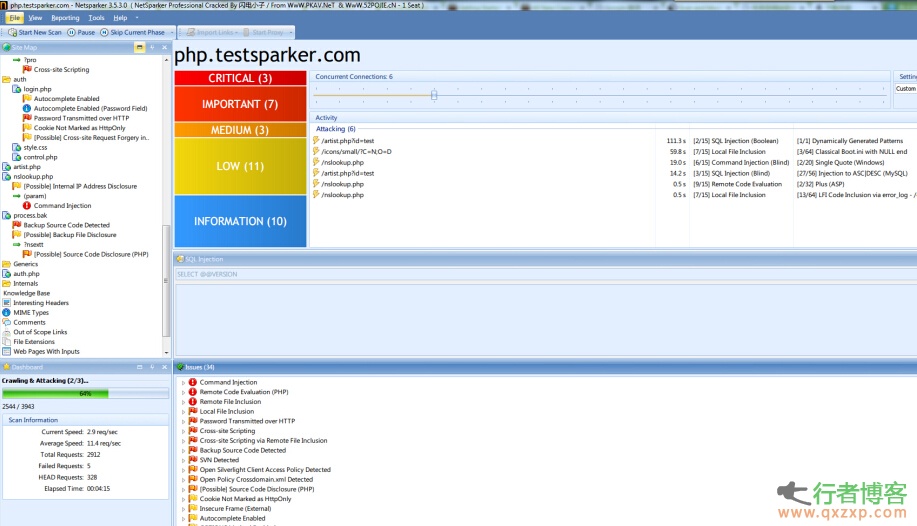Click the Internals folder icon

point(6,283)
